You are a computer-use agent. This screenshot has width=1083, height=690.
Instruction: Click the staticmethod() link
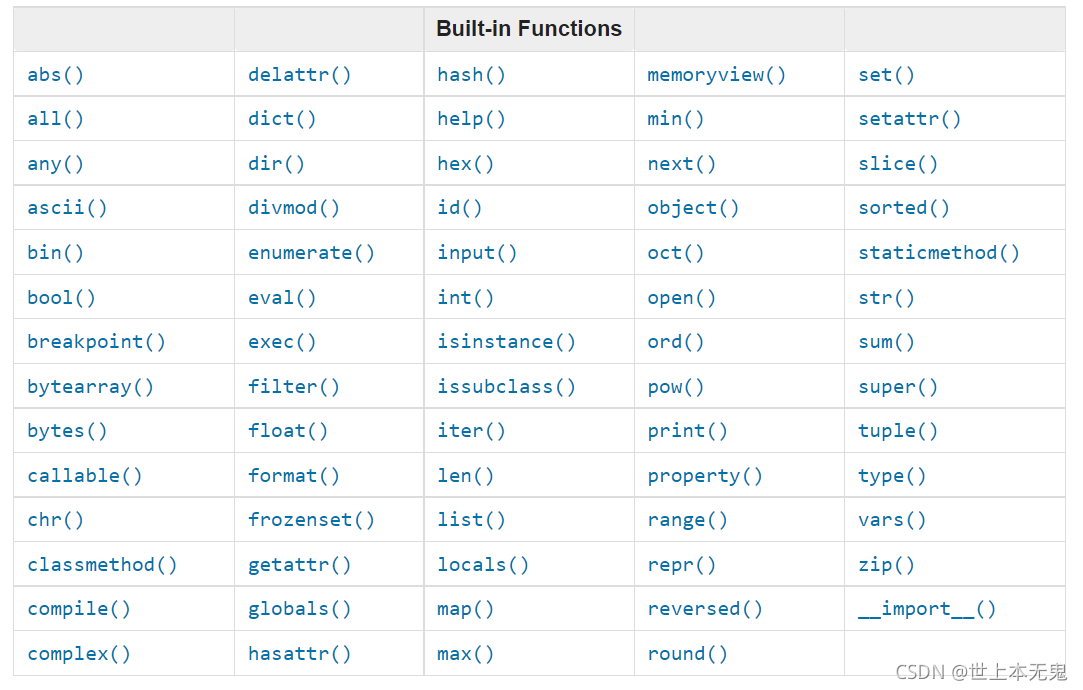point(939,253)
